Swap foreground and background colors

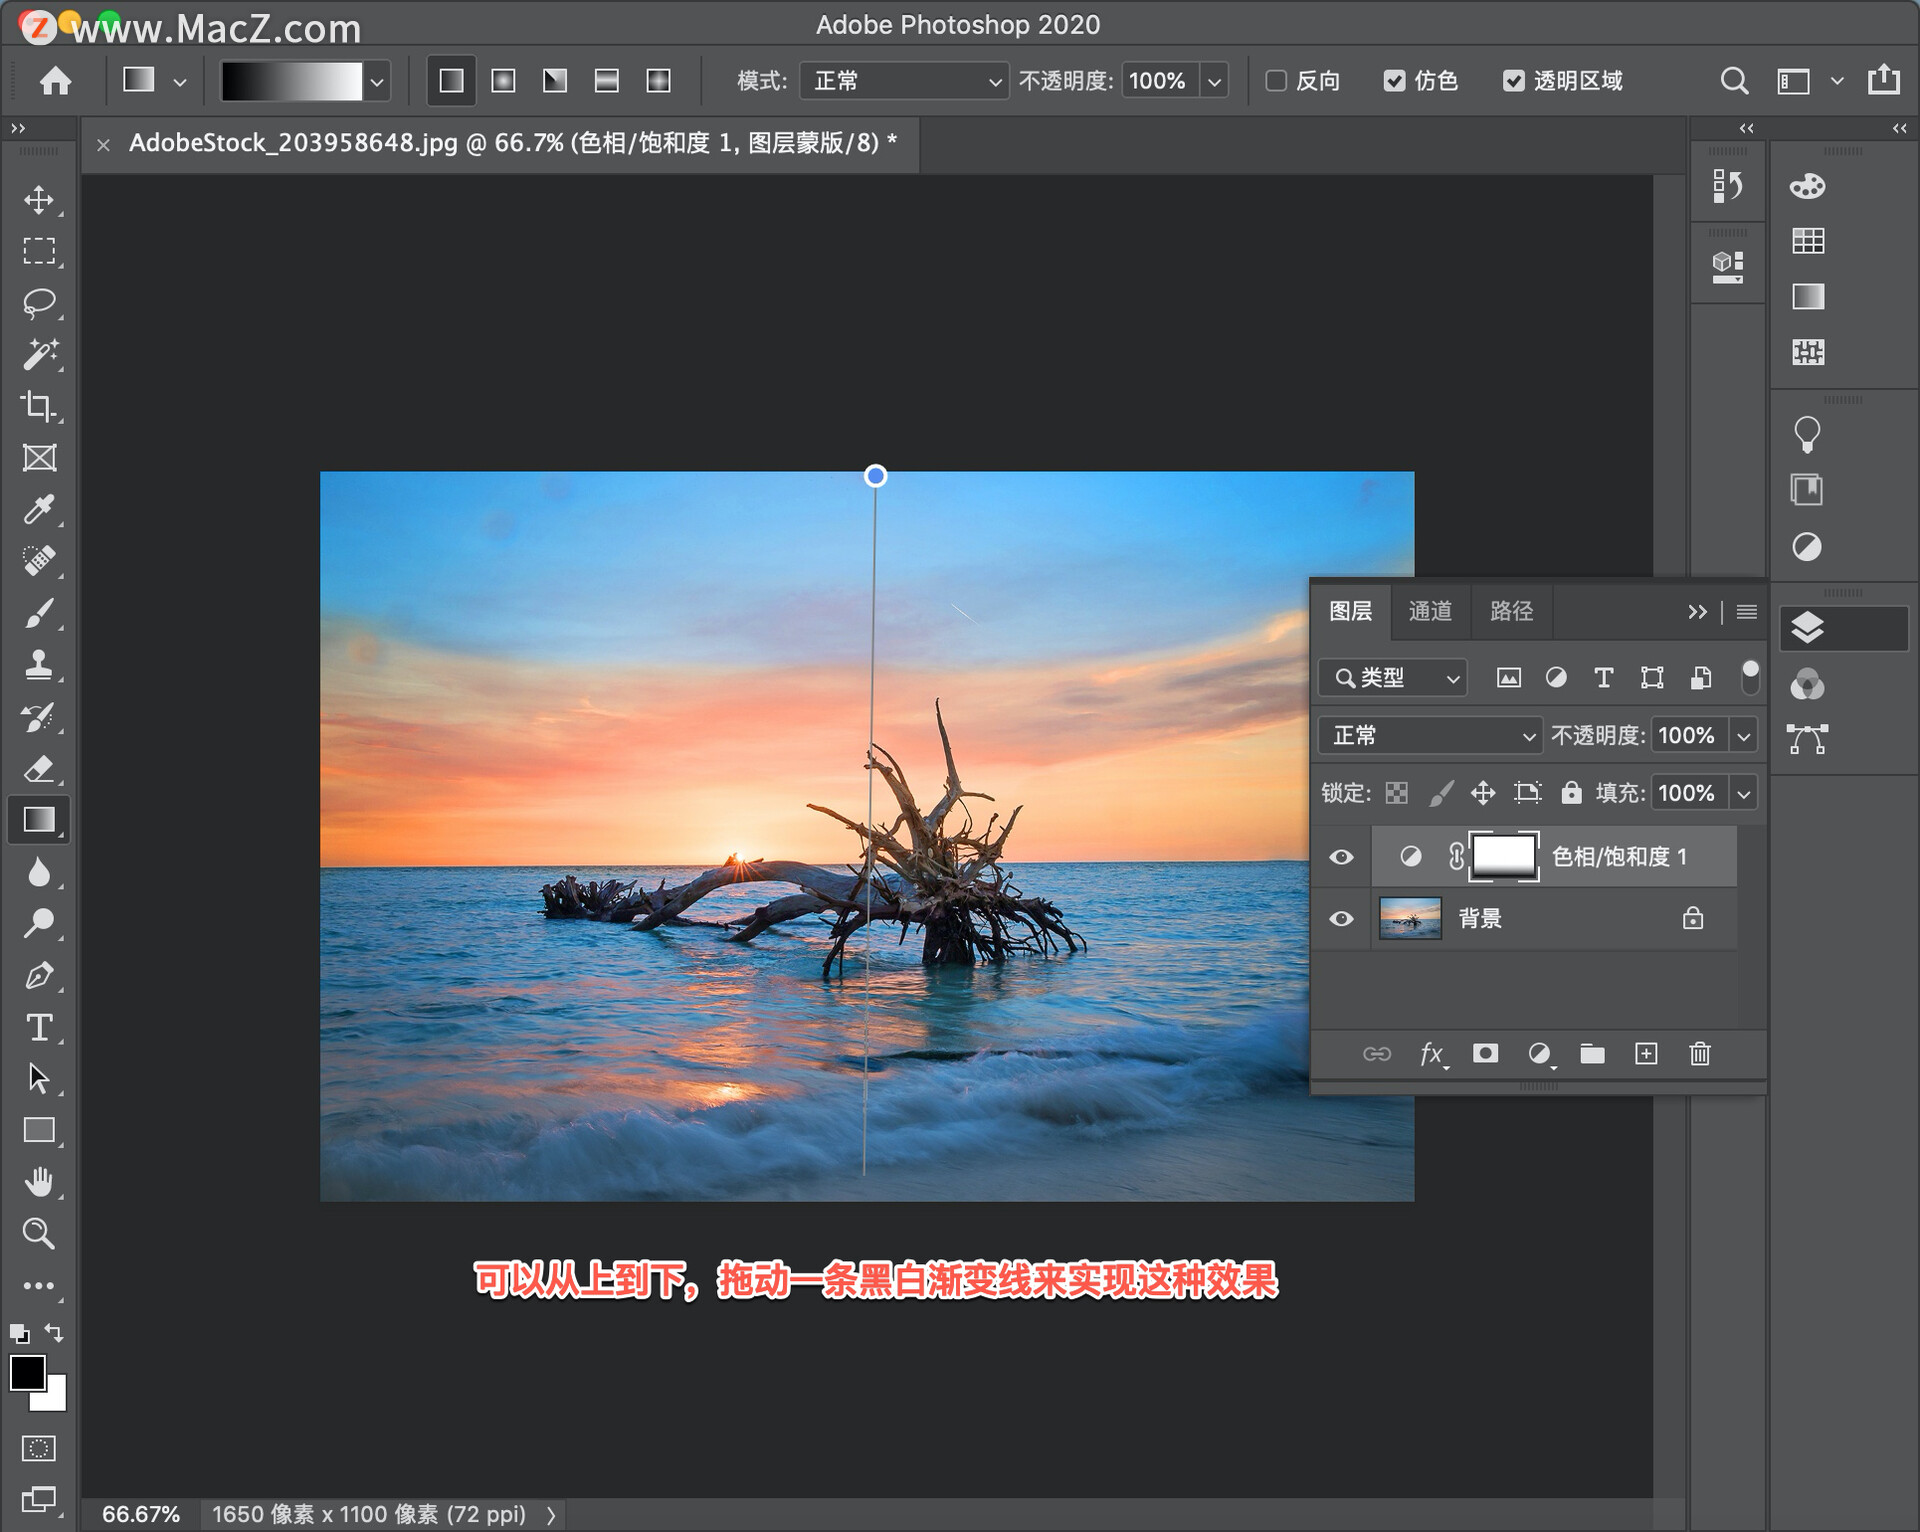pos(54,1333)
